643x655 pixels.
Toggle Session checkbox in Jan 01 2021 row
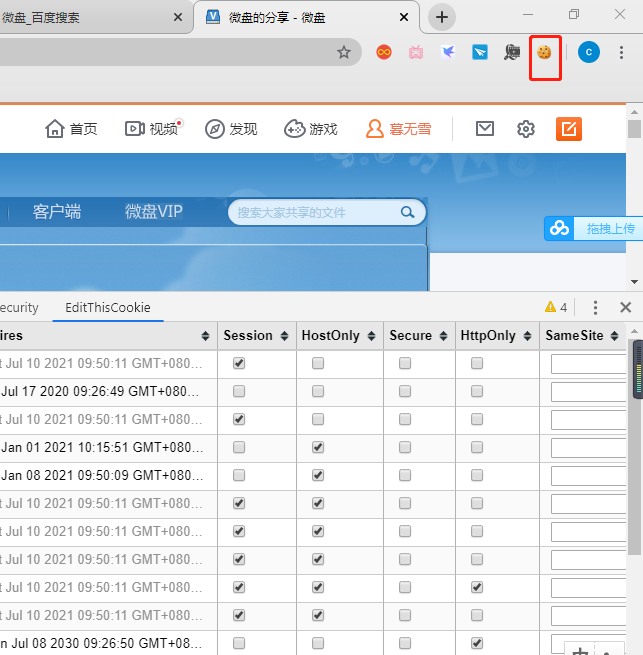click(239, 447)
